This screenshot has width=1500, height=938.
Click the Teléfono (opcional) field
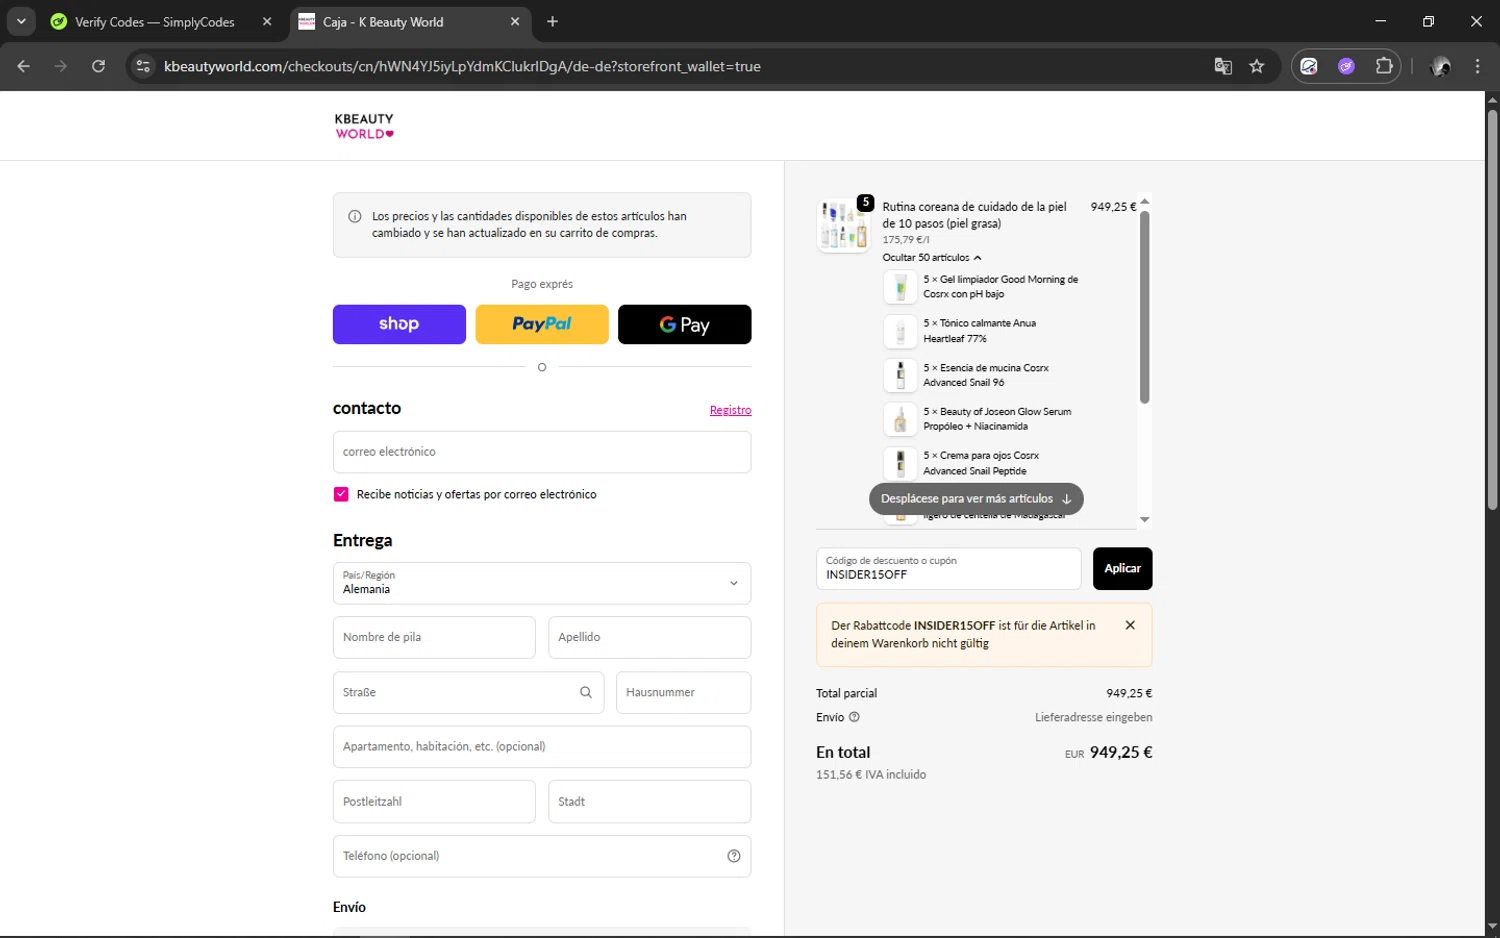[x=542, y=856]
